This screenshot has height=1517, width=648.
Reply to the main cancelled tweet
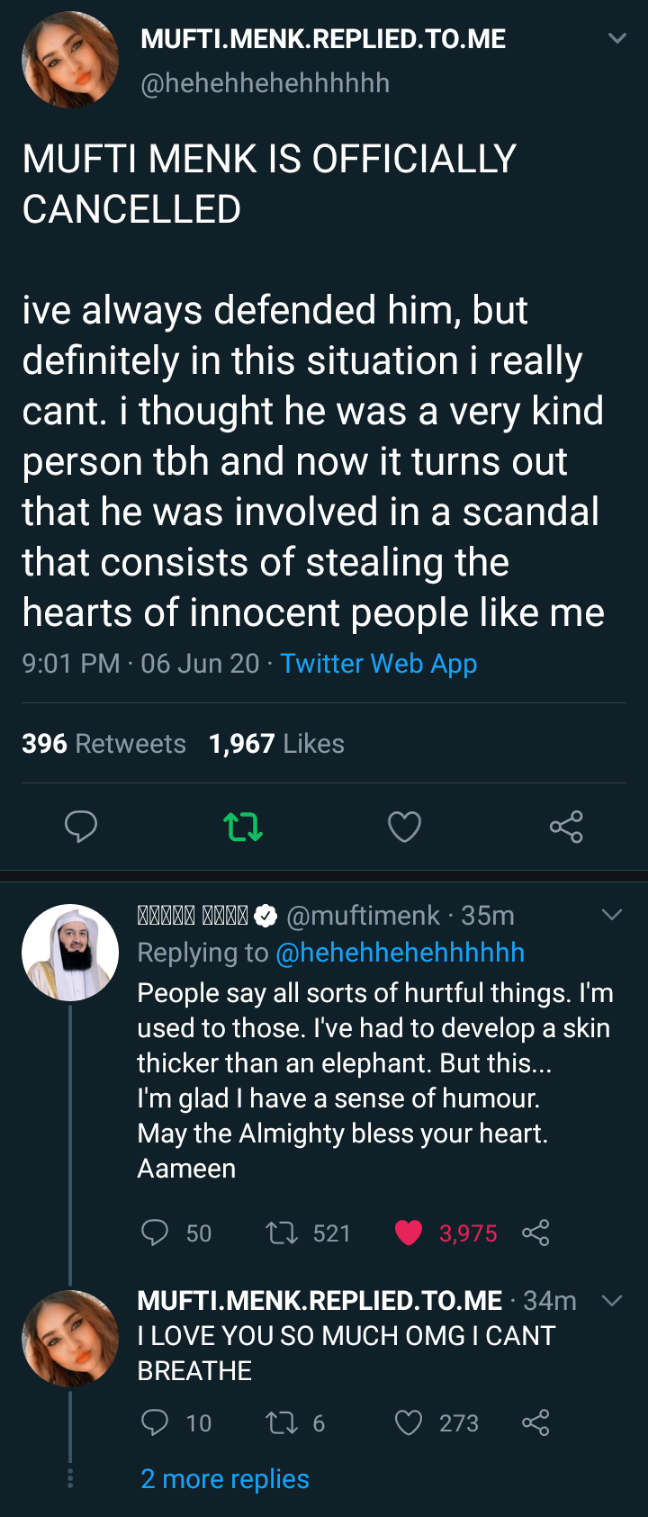[x=81, y=827]
